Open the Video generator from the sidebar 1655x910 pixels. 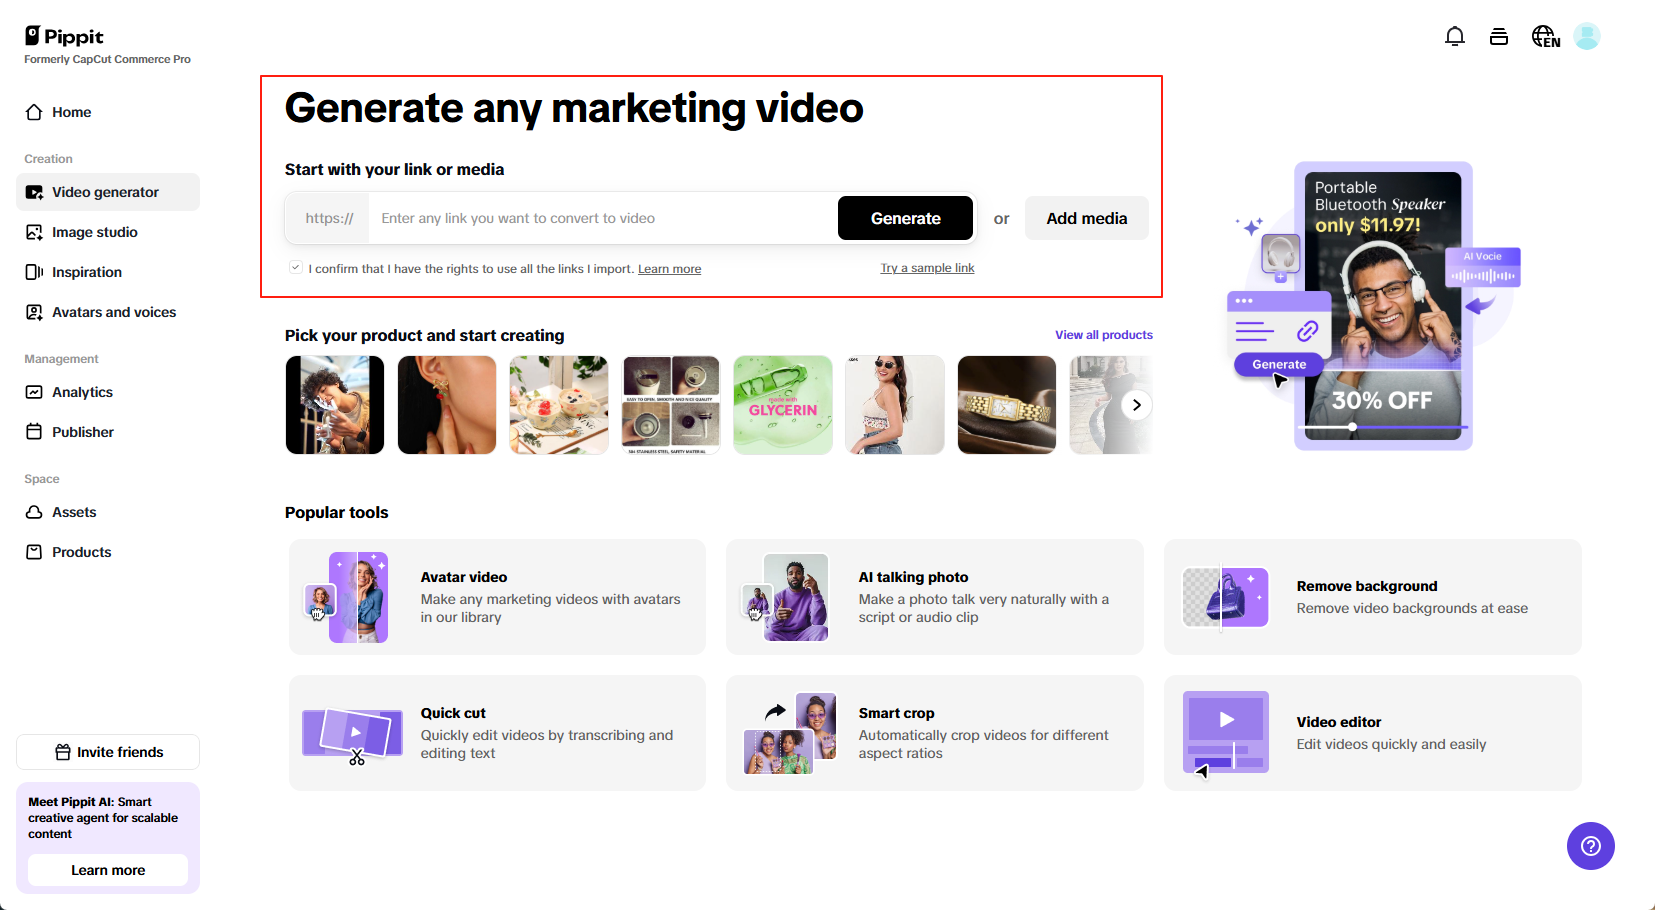pyautogui.click(x=104, y=192)
